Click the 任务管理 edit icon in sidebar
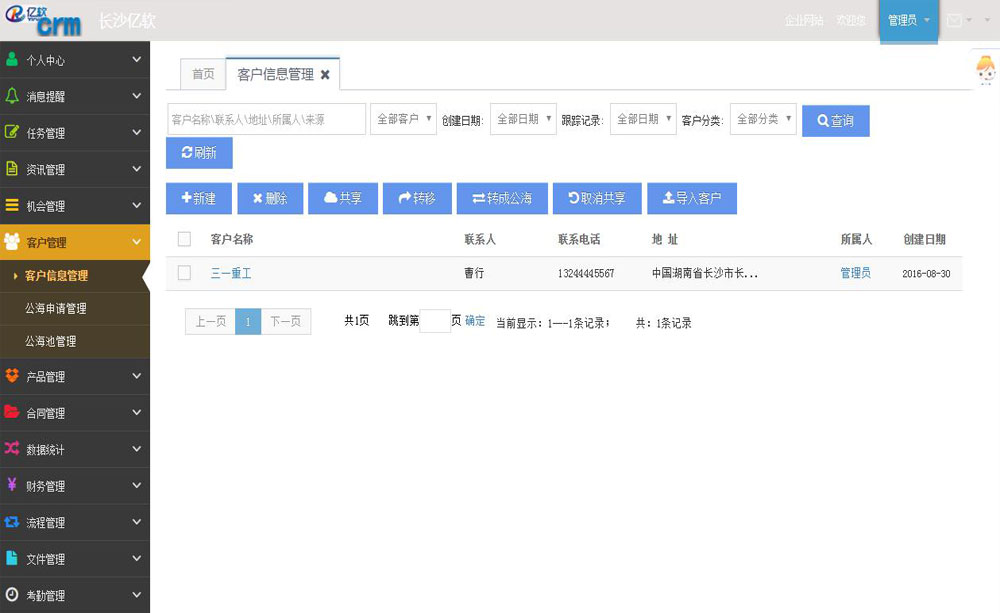This screenshot has height=613, width=1000. 12,133
